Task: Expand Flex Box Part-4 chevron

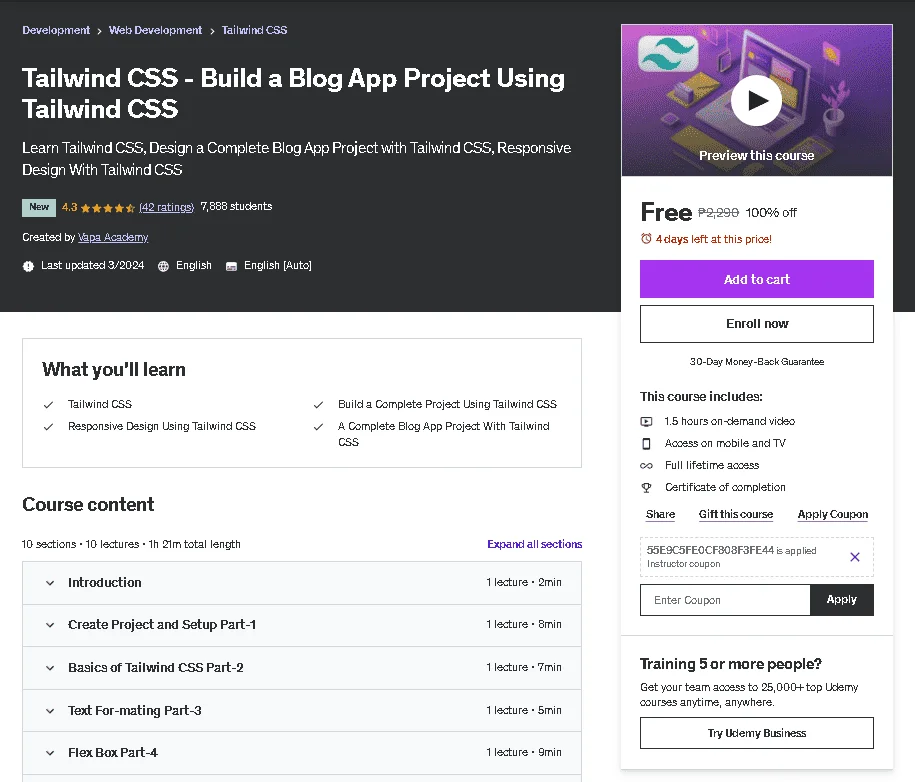Action: [x=50, y=753]
